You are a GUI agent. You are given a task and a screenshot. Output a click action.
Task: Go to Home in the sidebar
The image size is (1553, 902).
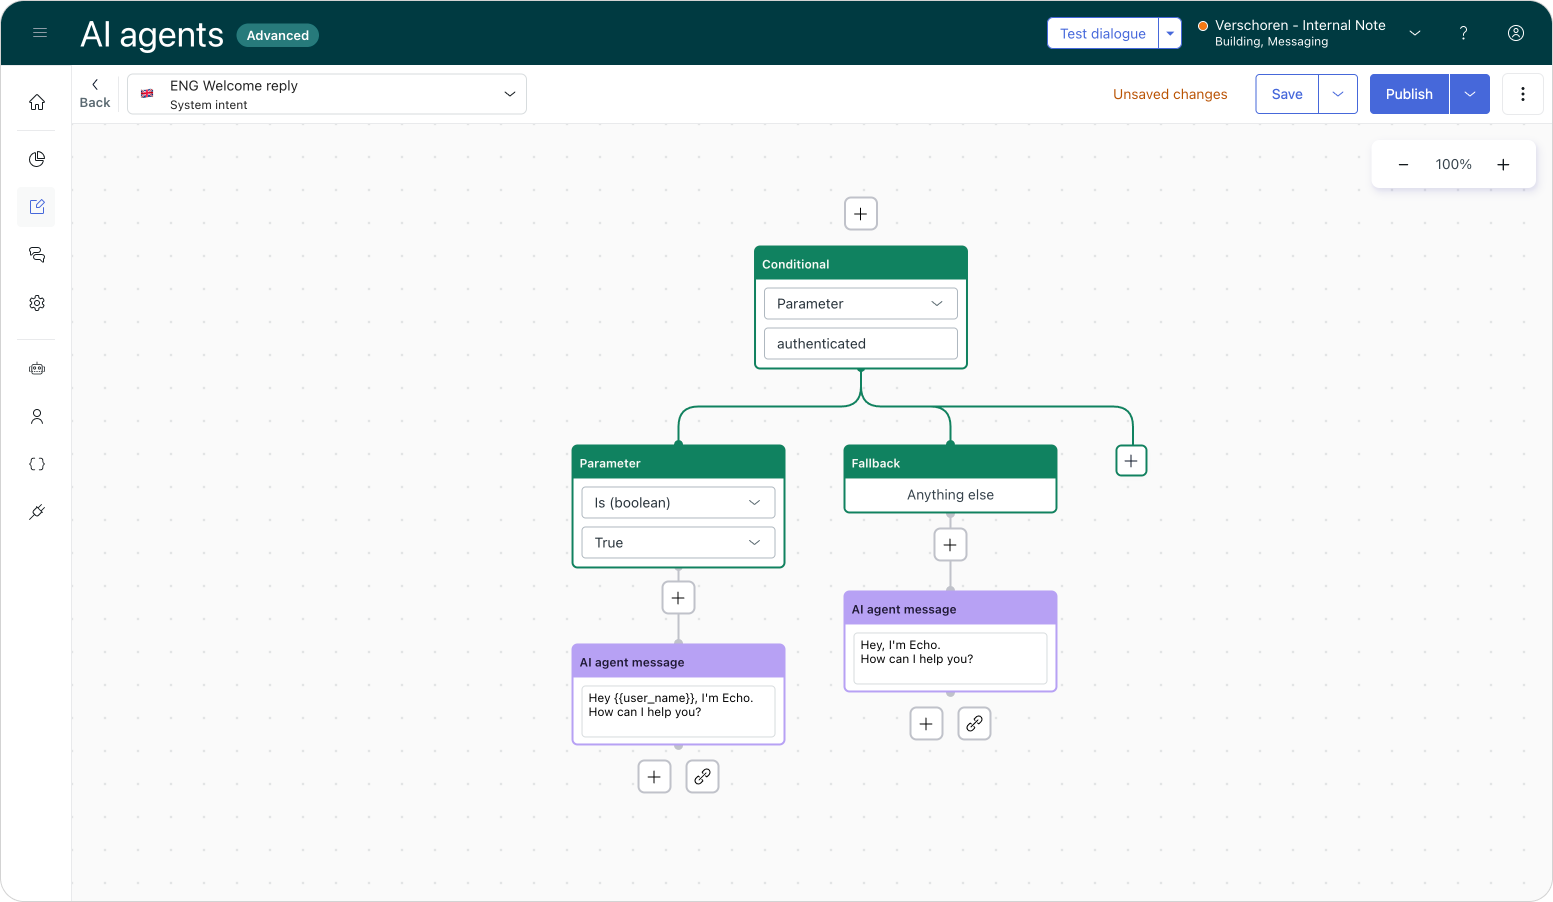pos(37,102)
